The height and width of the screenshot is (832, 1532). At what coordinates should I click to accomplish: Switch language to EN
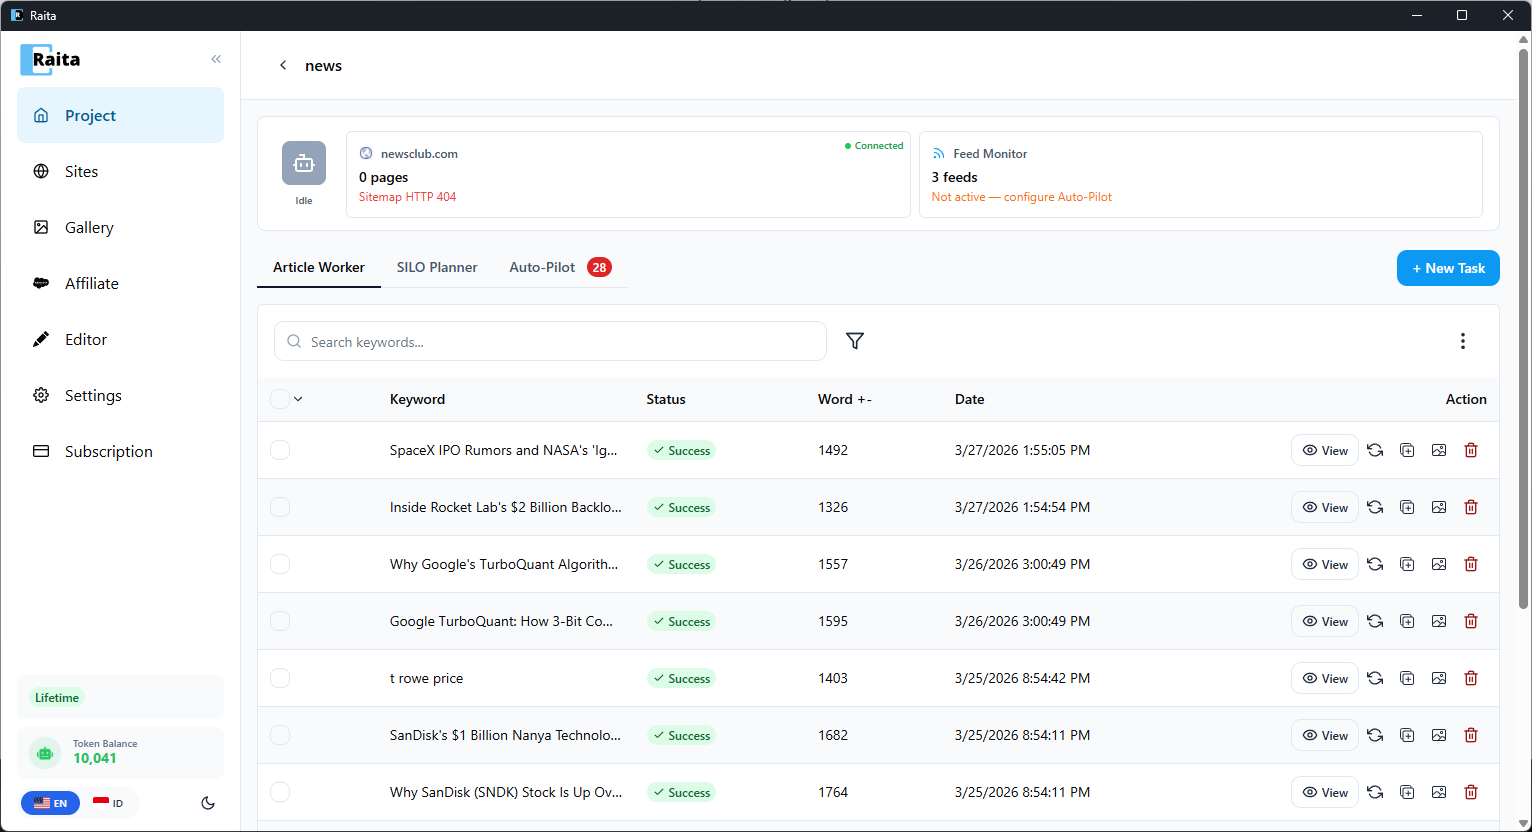pos(50,803)
